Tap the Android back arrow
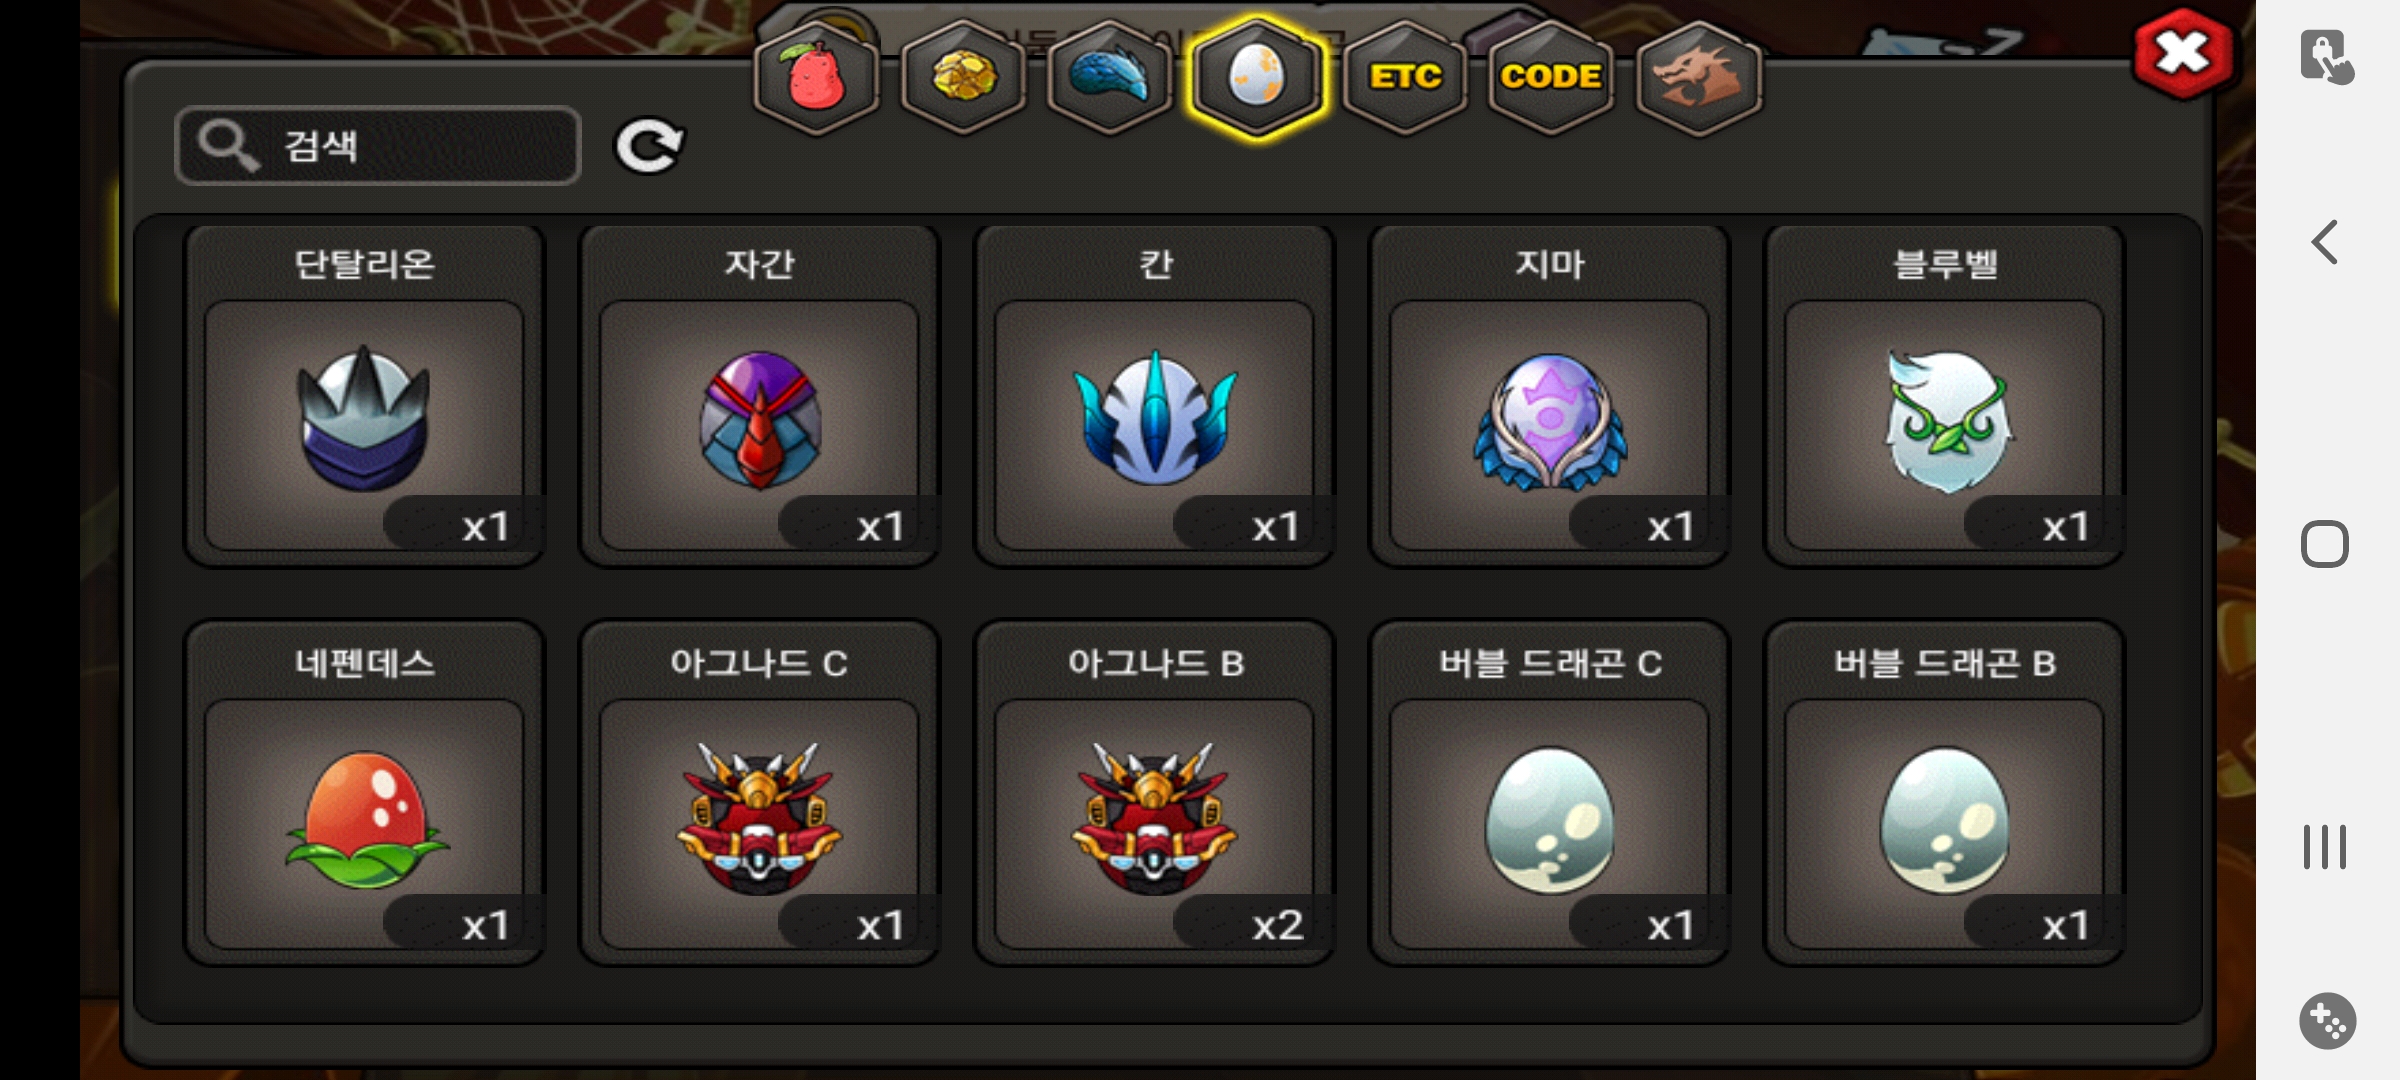The height and width of the screenshot is (1080, 2400). click(2325, 242)
